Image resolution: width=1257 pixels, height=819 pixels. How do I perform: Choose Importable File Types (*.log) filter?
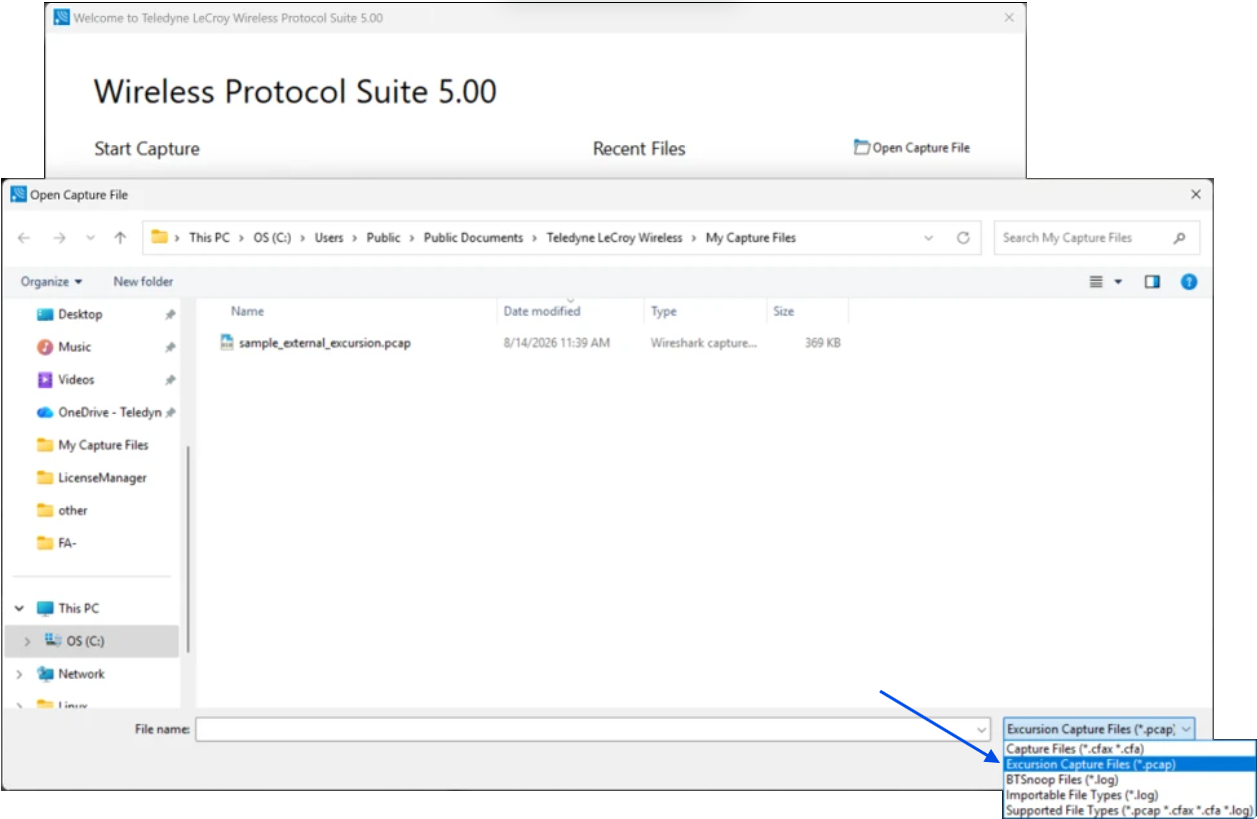pyautogui.click(x=1082, y=795)
